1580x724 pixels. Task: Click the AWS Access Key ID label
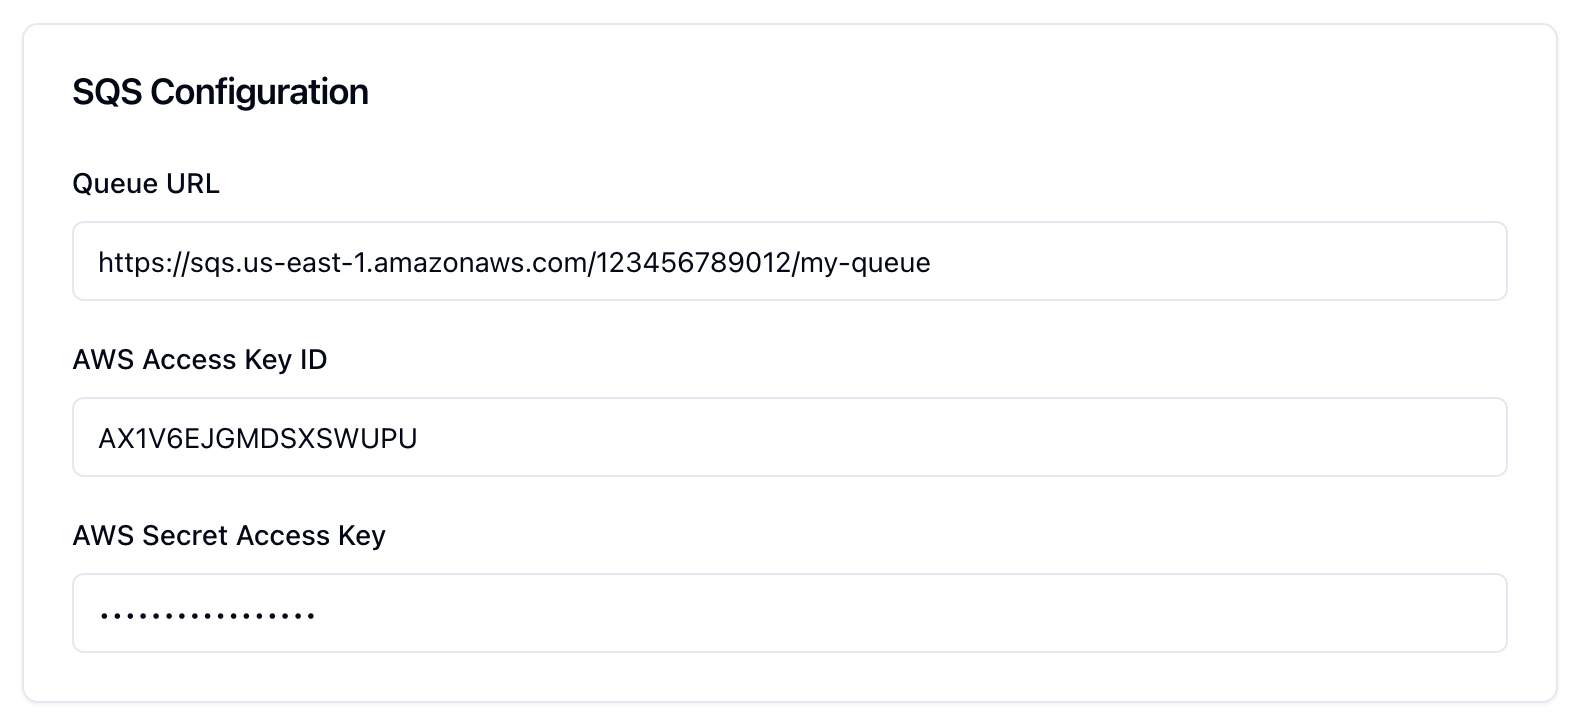(200, 359)
